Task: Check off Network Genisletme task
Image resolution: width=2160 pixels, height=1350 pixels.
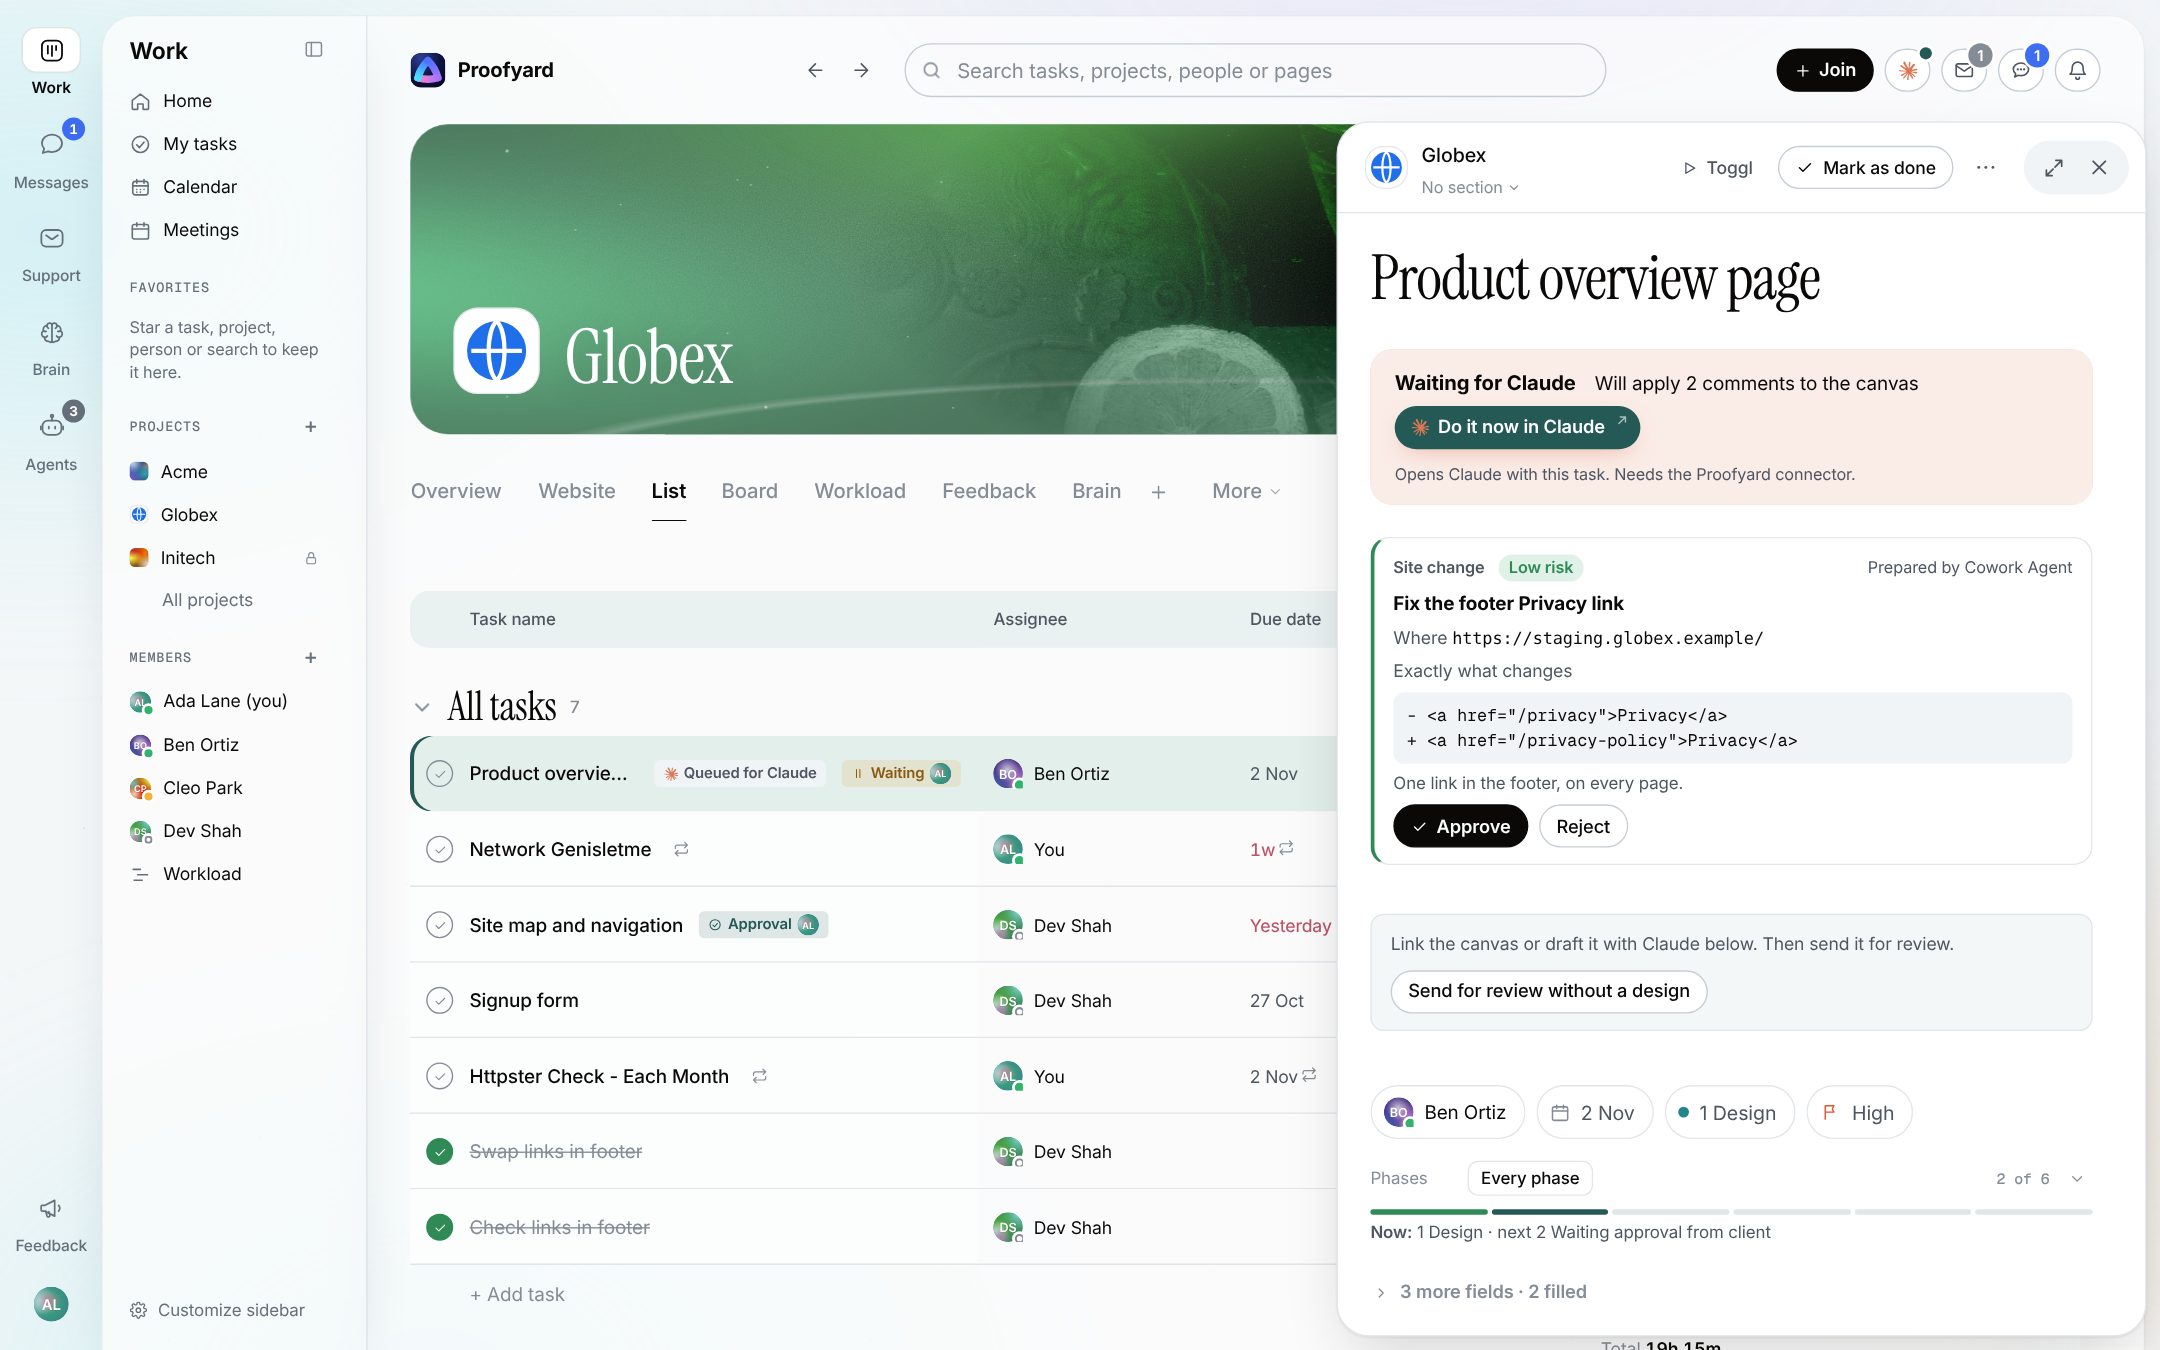Action: tap(440, 849)
